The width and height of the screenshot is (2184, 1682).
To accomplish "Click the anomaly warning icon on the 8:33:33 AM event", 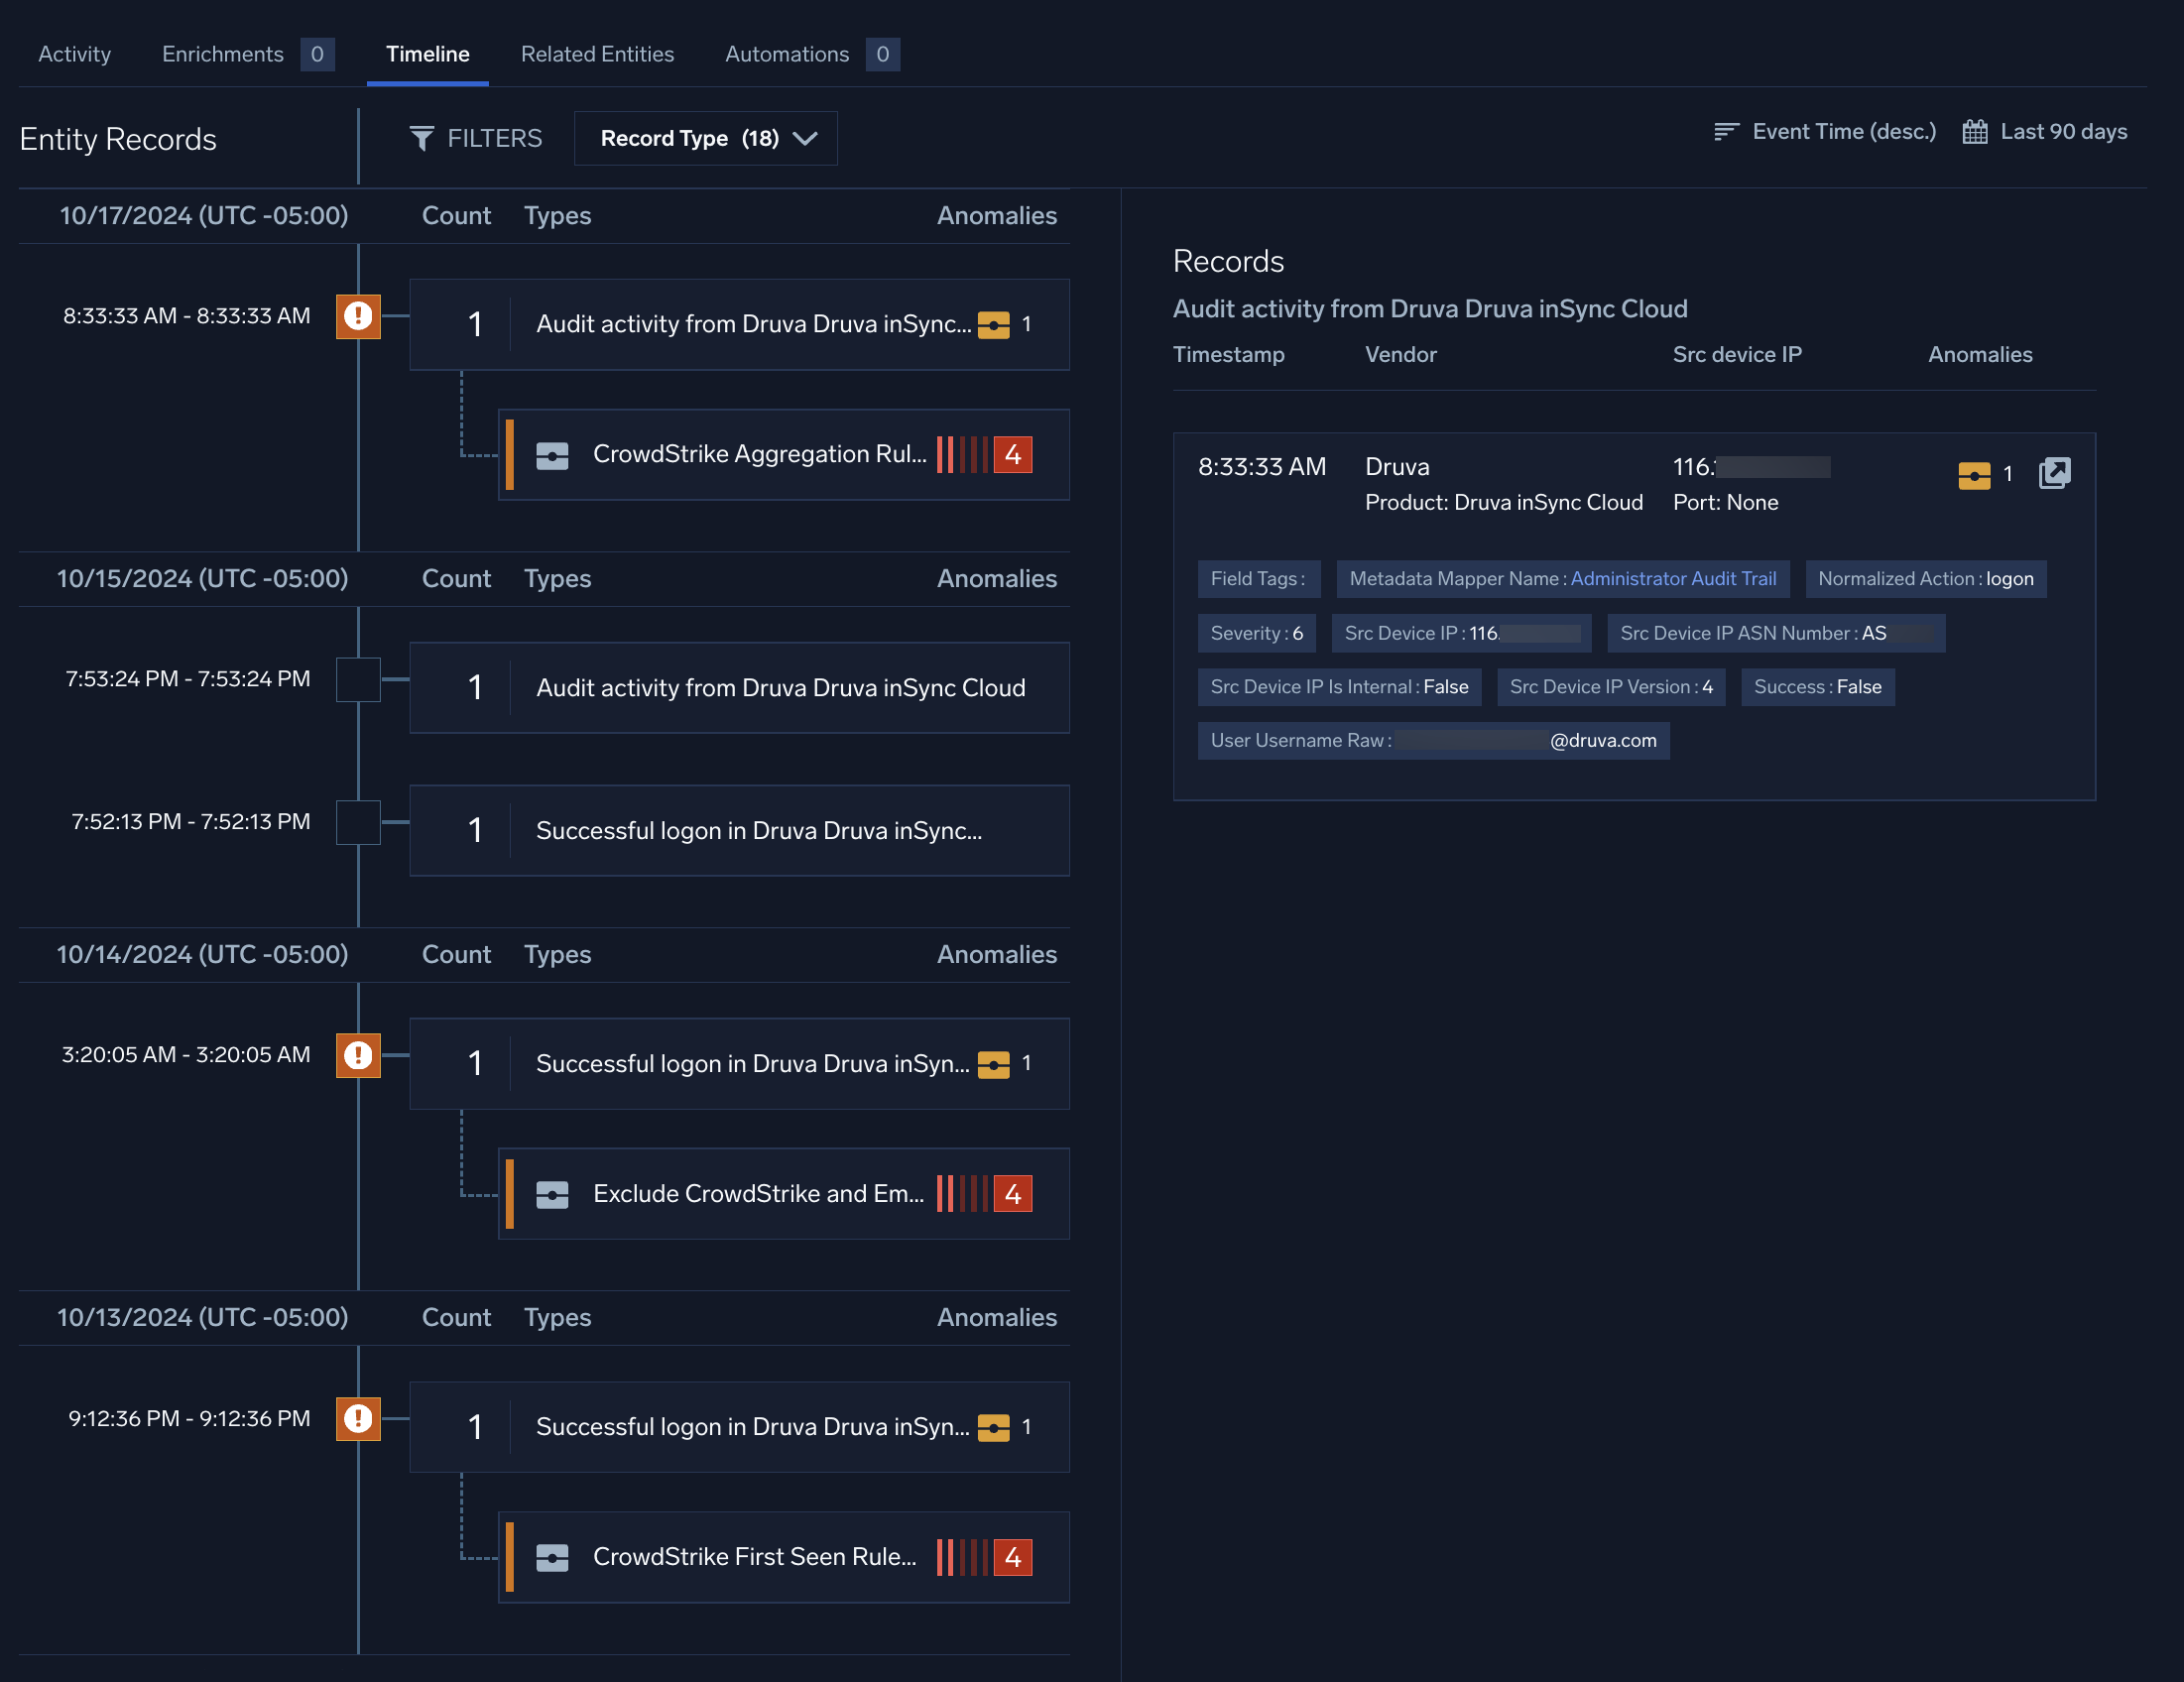I will tap(358, 316).
